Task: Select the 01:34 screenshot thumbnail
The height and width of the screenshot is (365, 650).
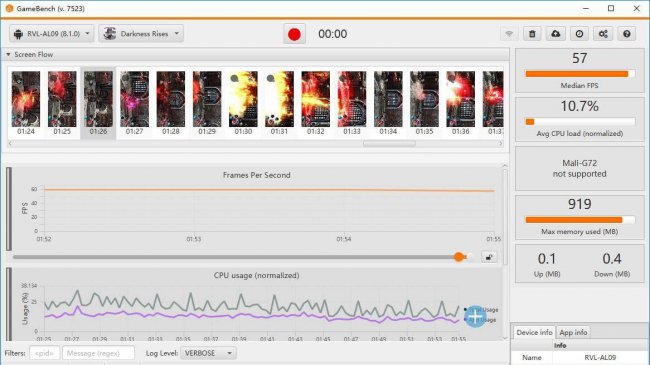Action: click(x=388, y=103)
